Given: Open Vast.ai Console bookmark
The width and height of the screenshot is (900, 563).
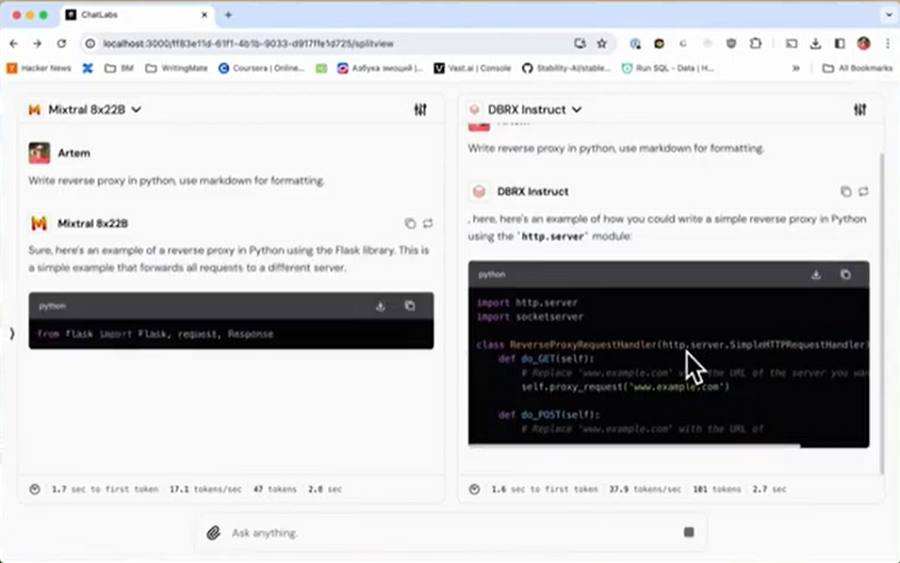Looking at the screenshot, I should pos(472,68).
